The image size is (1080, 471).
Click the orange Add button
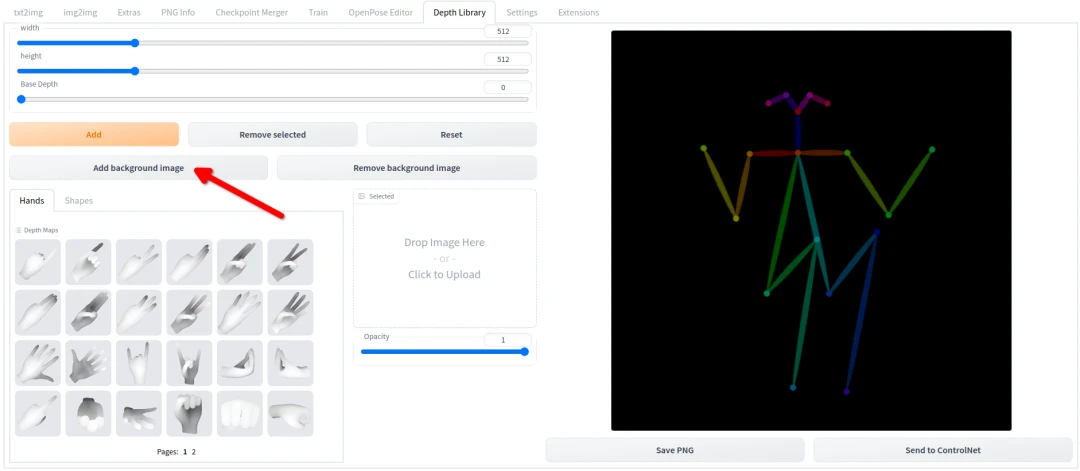[94, 134]
